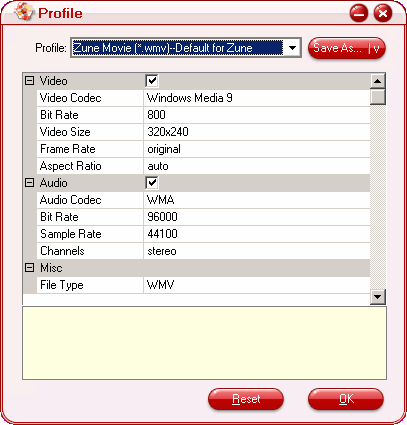Open the Profile dropdown list

point(292,48)
